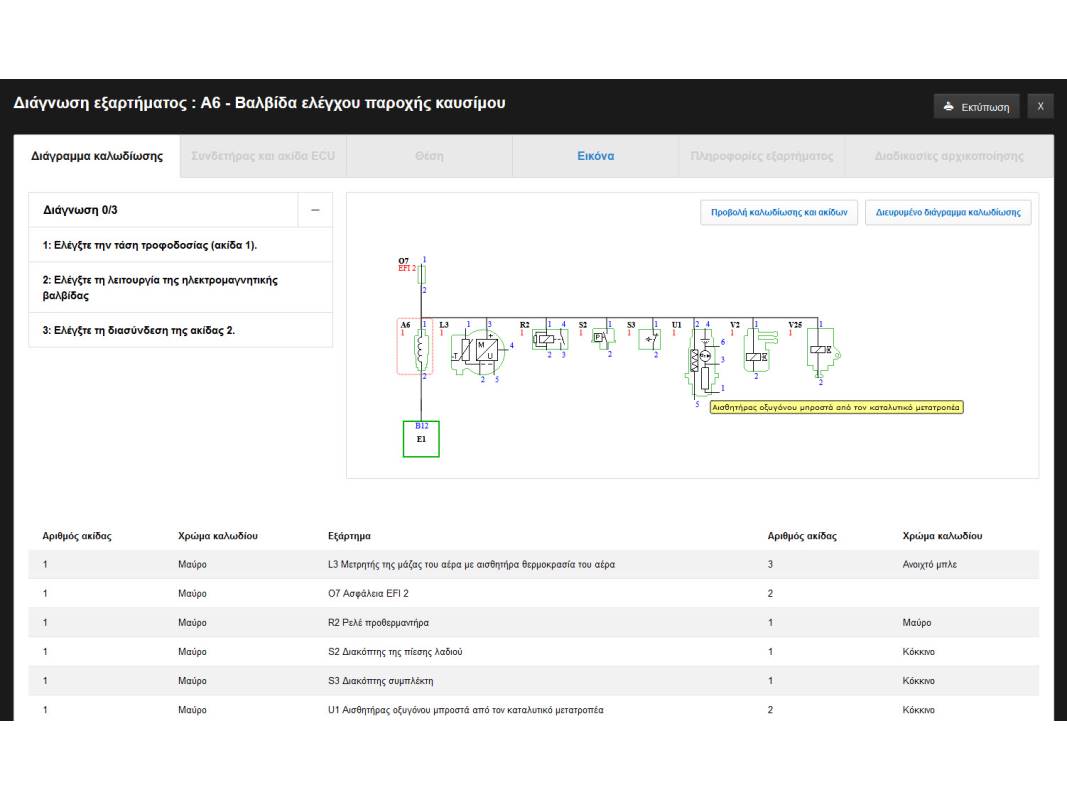Select the S2 oil pressure switch symbol

[603, 338]
